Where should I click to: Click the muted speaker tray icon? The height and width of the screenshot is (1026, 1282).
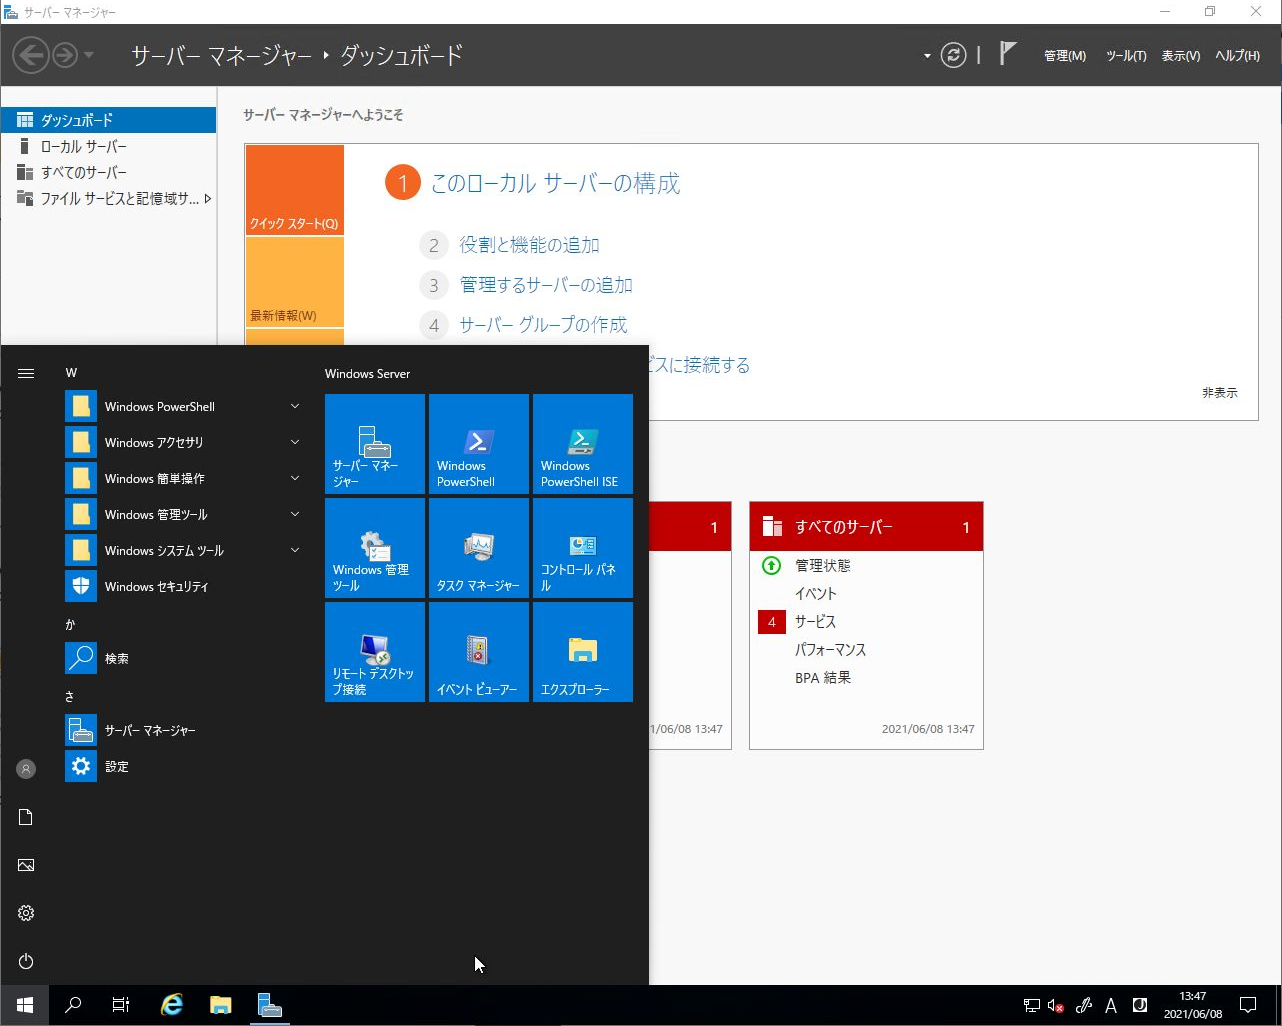[x=1056, y=1006]
